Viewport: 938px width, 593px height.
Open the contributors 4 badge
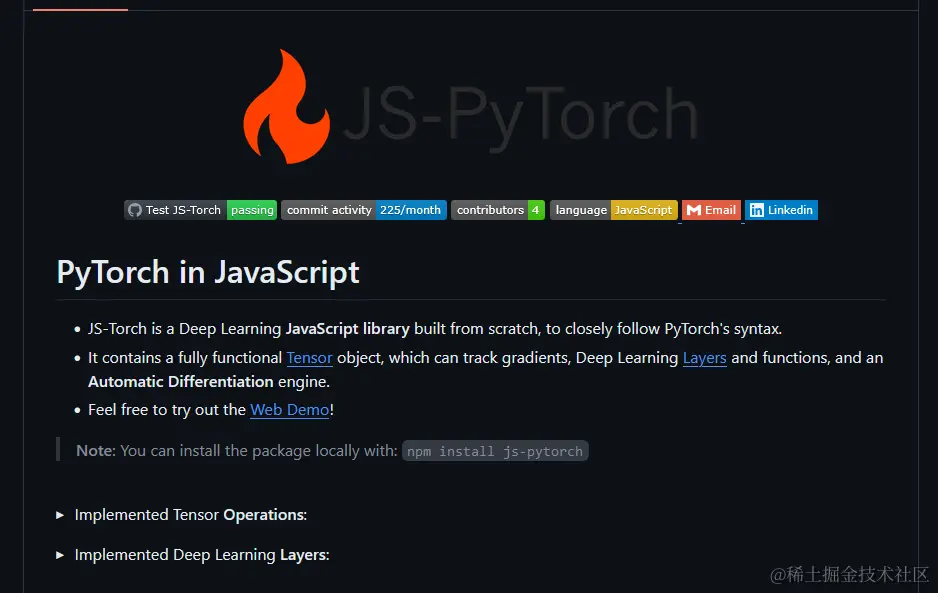tap(498, 210)
